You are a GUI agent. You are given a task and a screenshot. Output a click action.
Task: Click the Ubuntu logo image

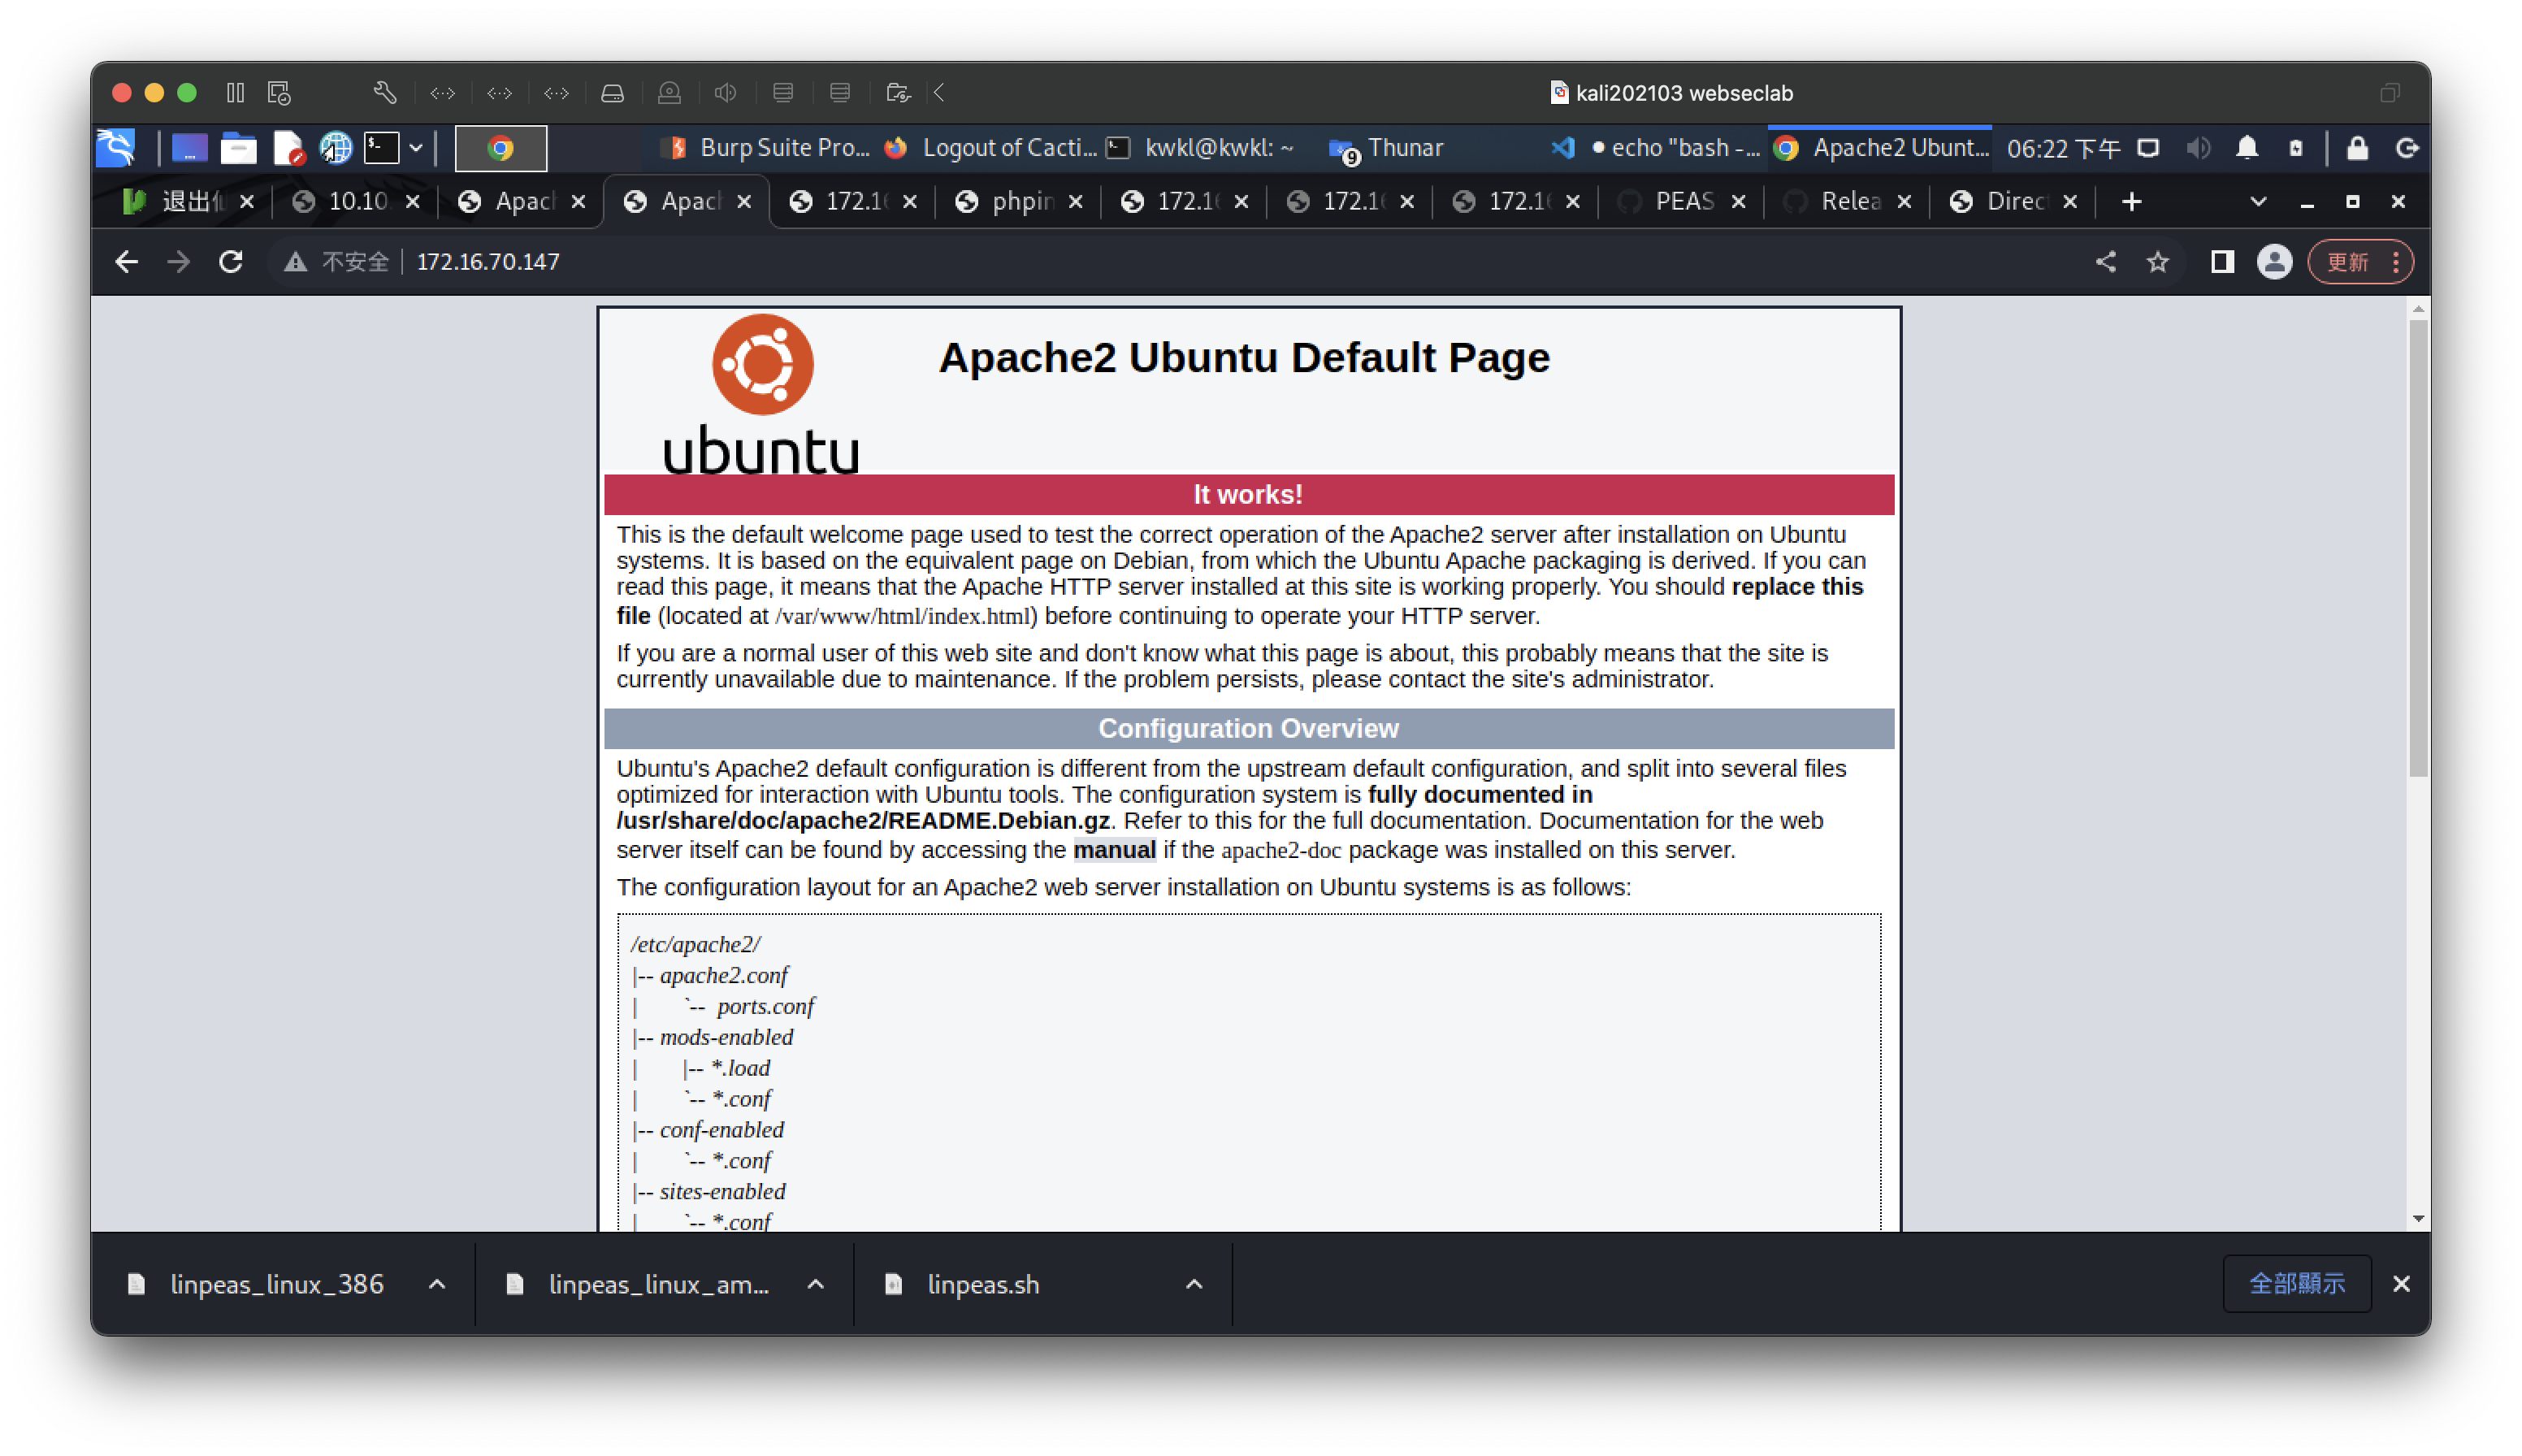762,393
